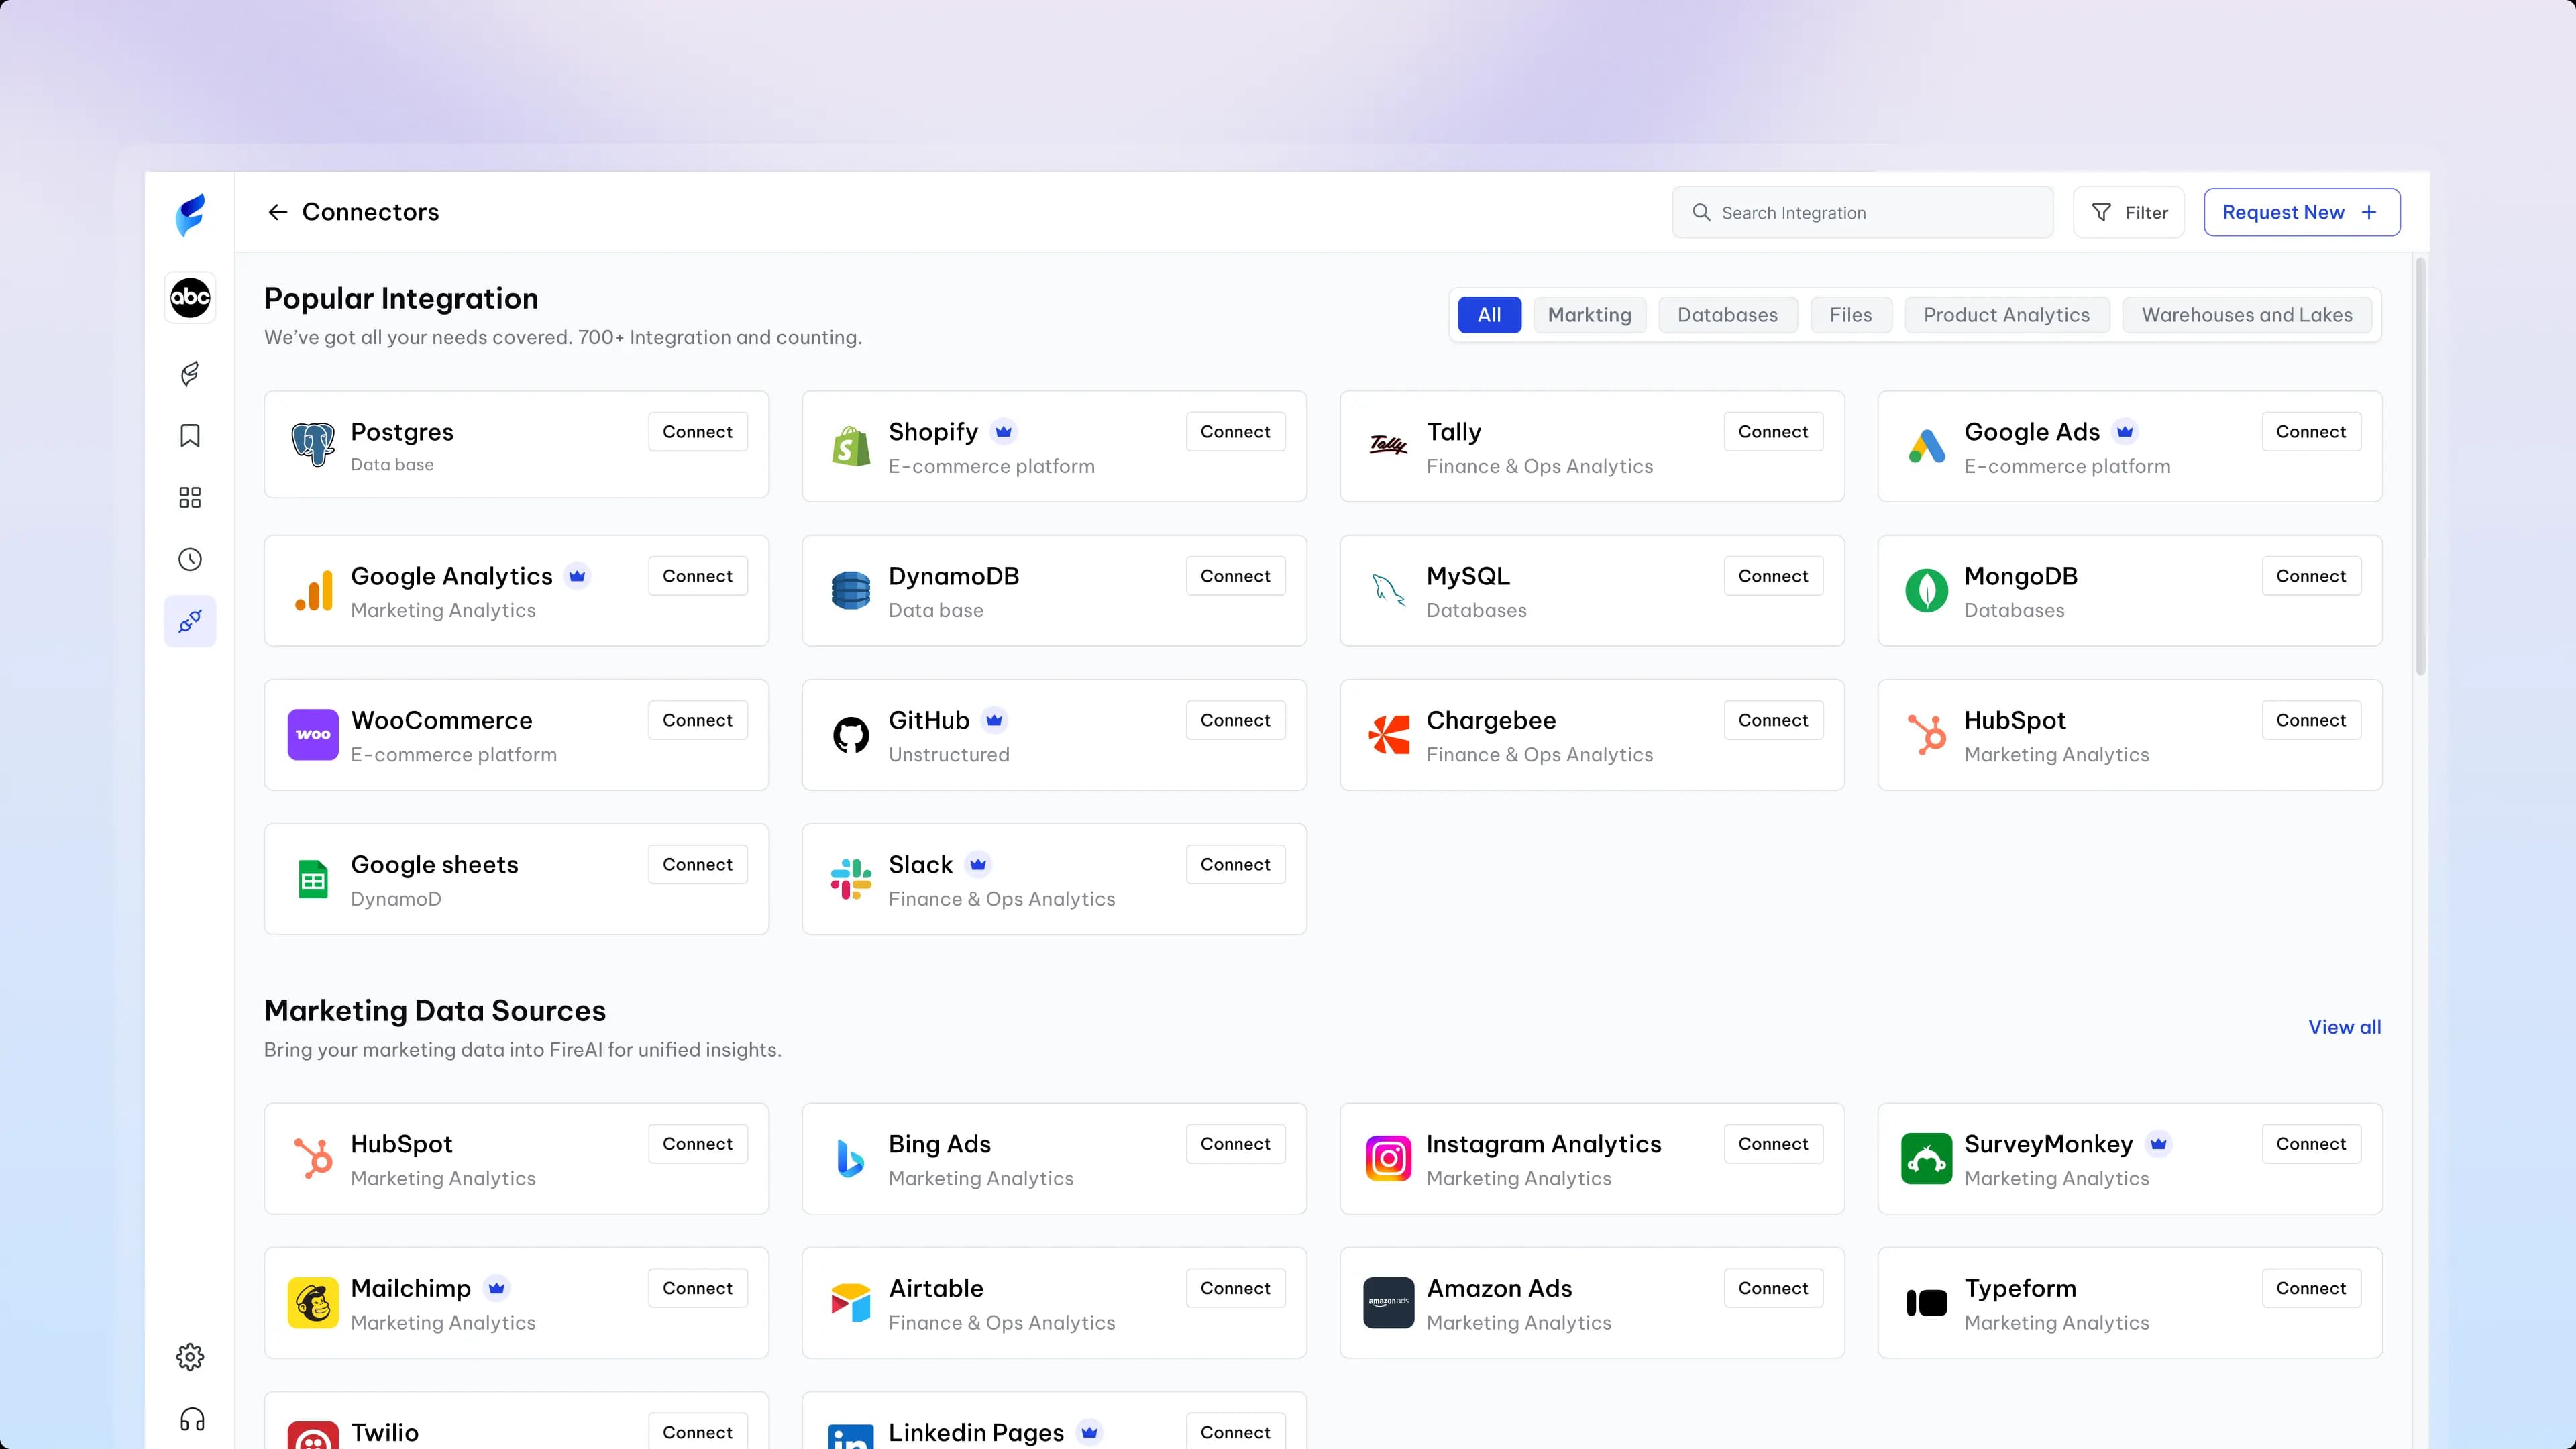Click the Postgres elephant logo

click(x=313, y=445)
